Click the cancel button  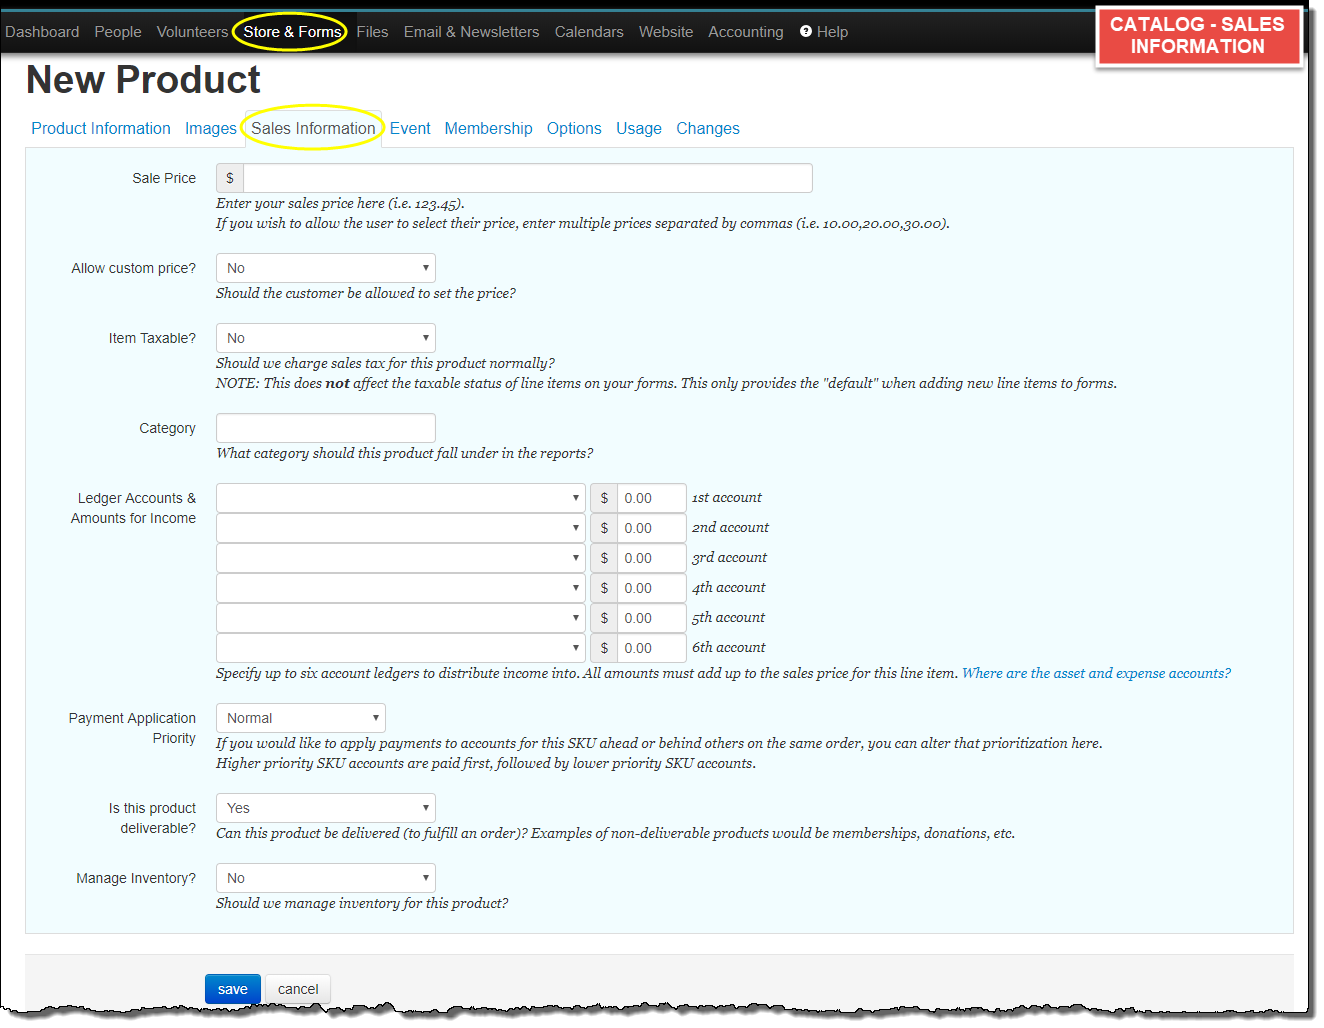[298, 989]
